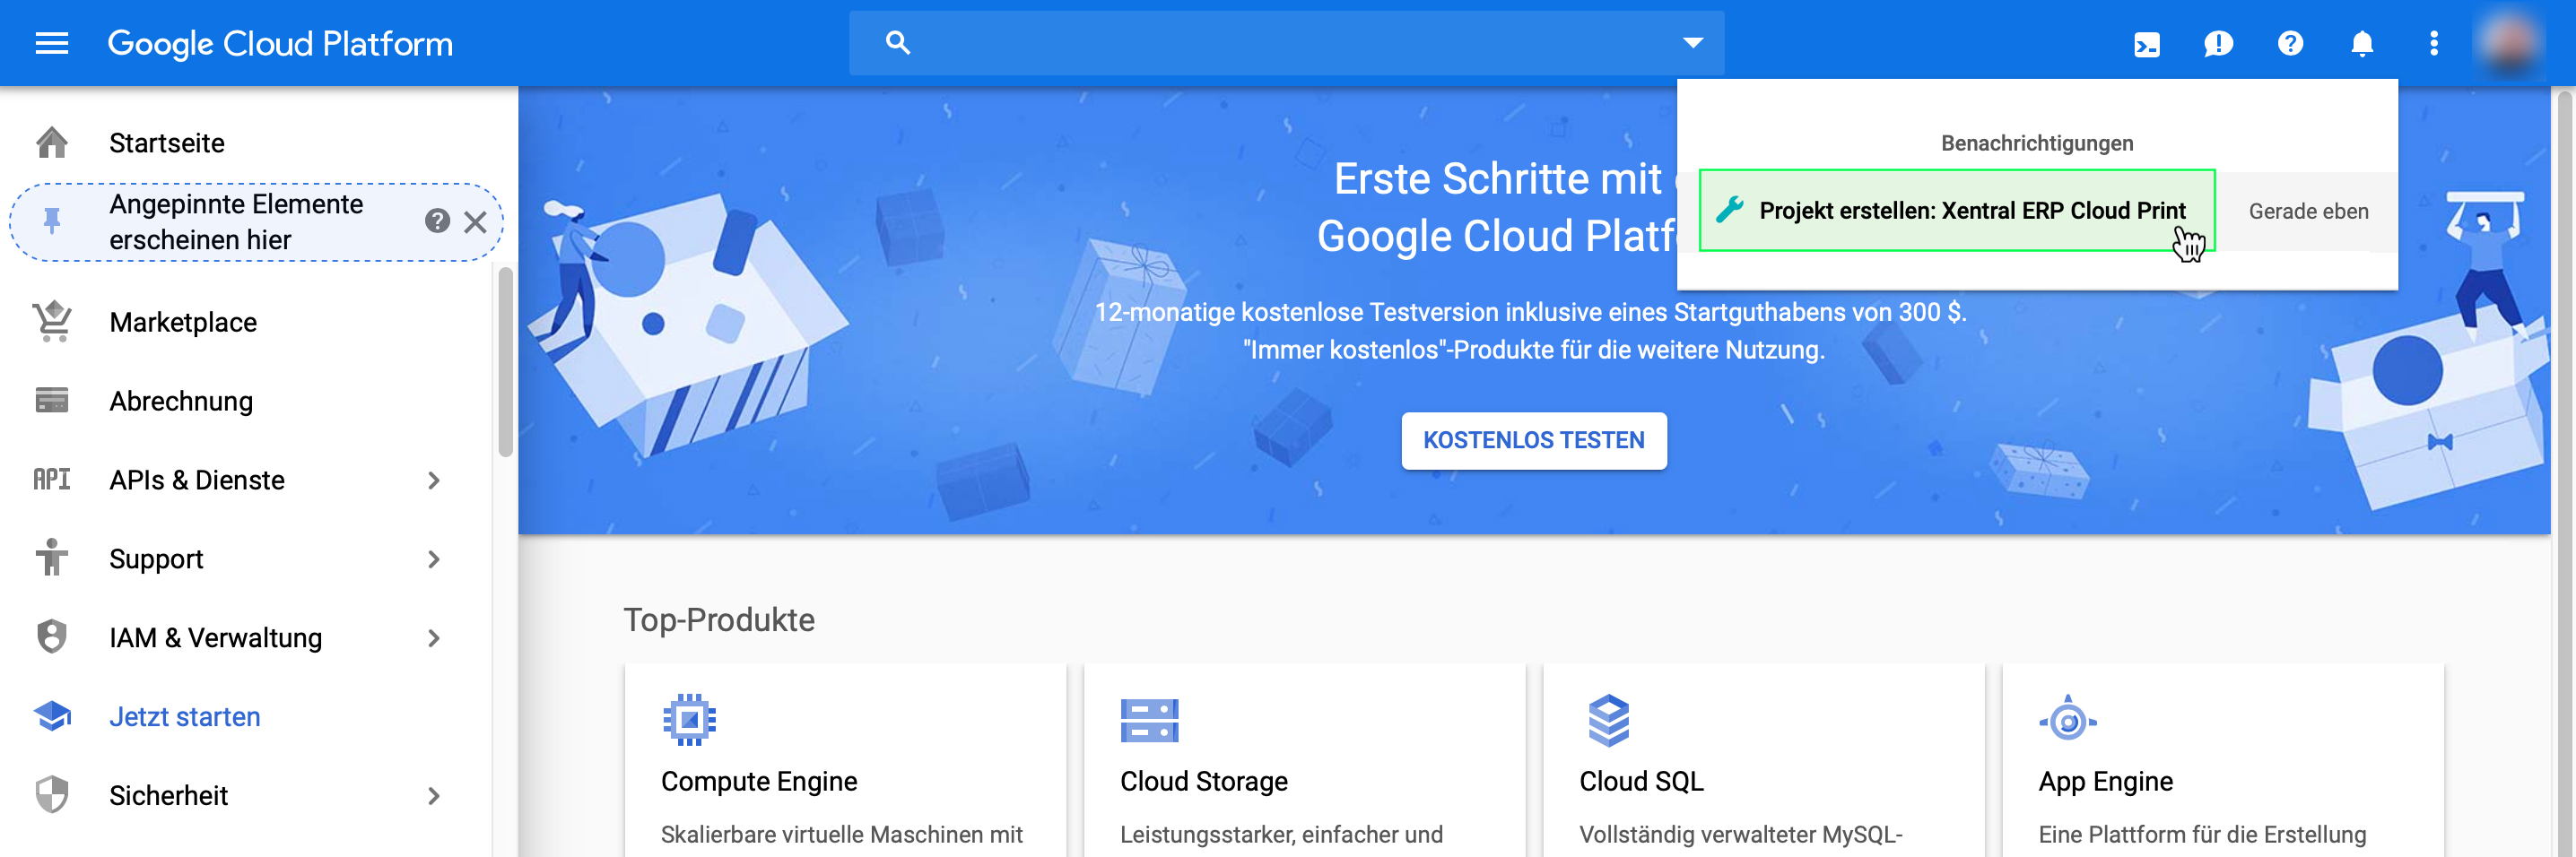
Task: Click the sidebar vertical scrollbar
Action: point(505,360)
